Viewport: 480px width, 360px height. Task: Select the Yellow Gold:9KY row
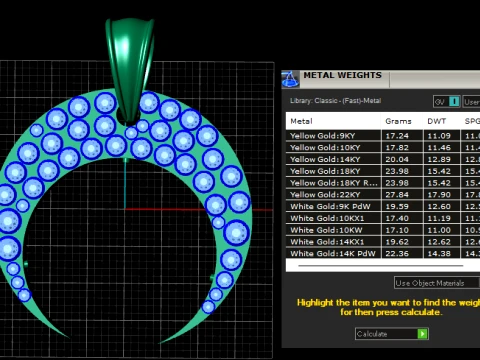click(383, 136)
